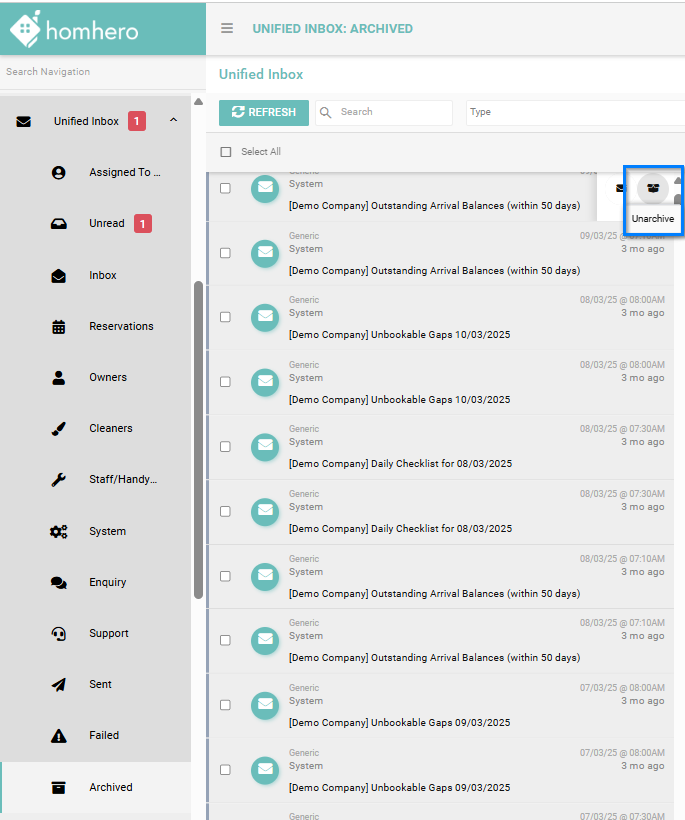Click the envelope icon beside Unarchive
The image size is (685, 820).
pos(621,188)
